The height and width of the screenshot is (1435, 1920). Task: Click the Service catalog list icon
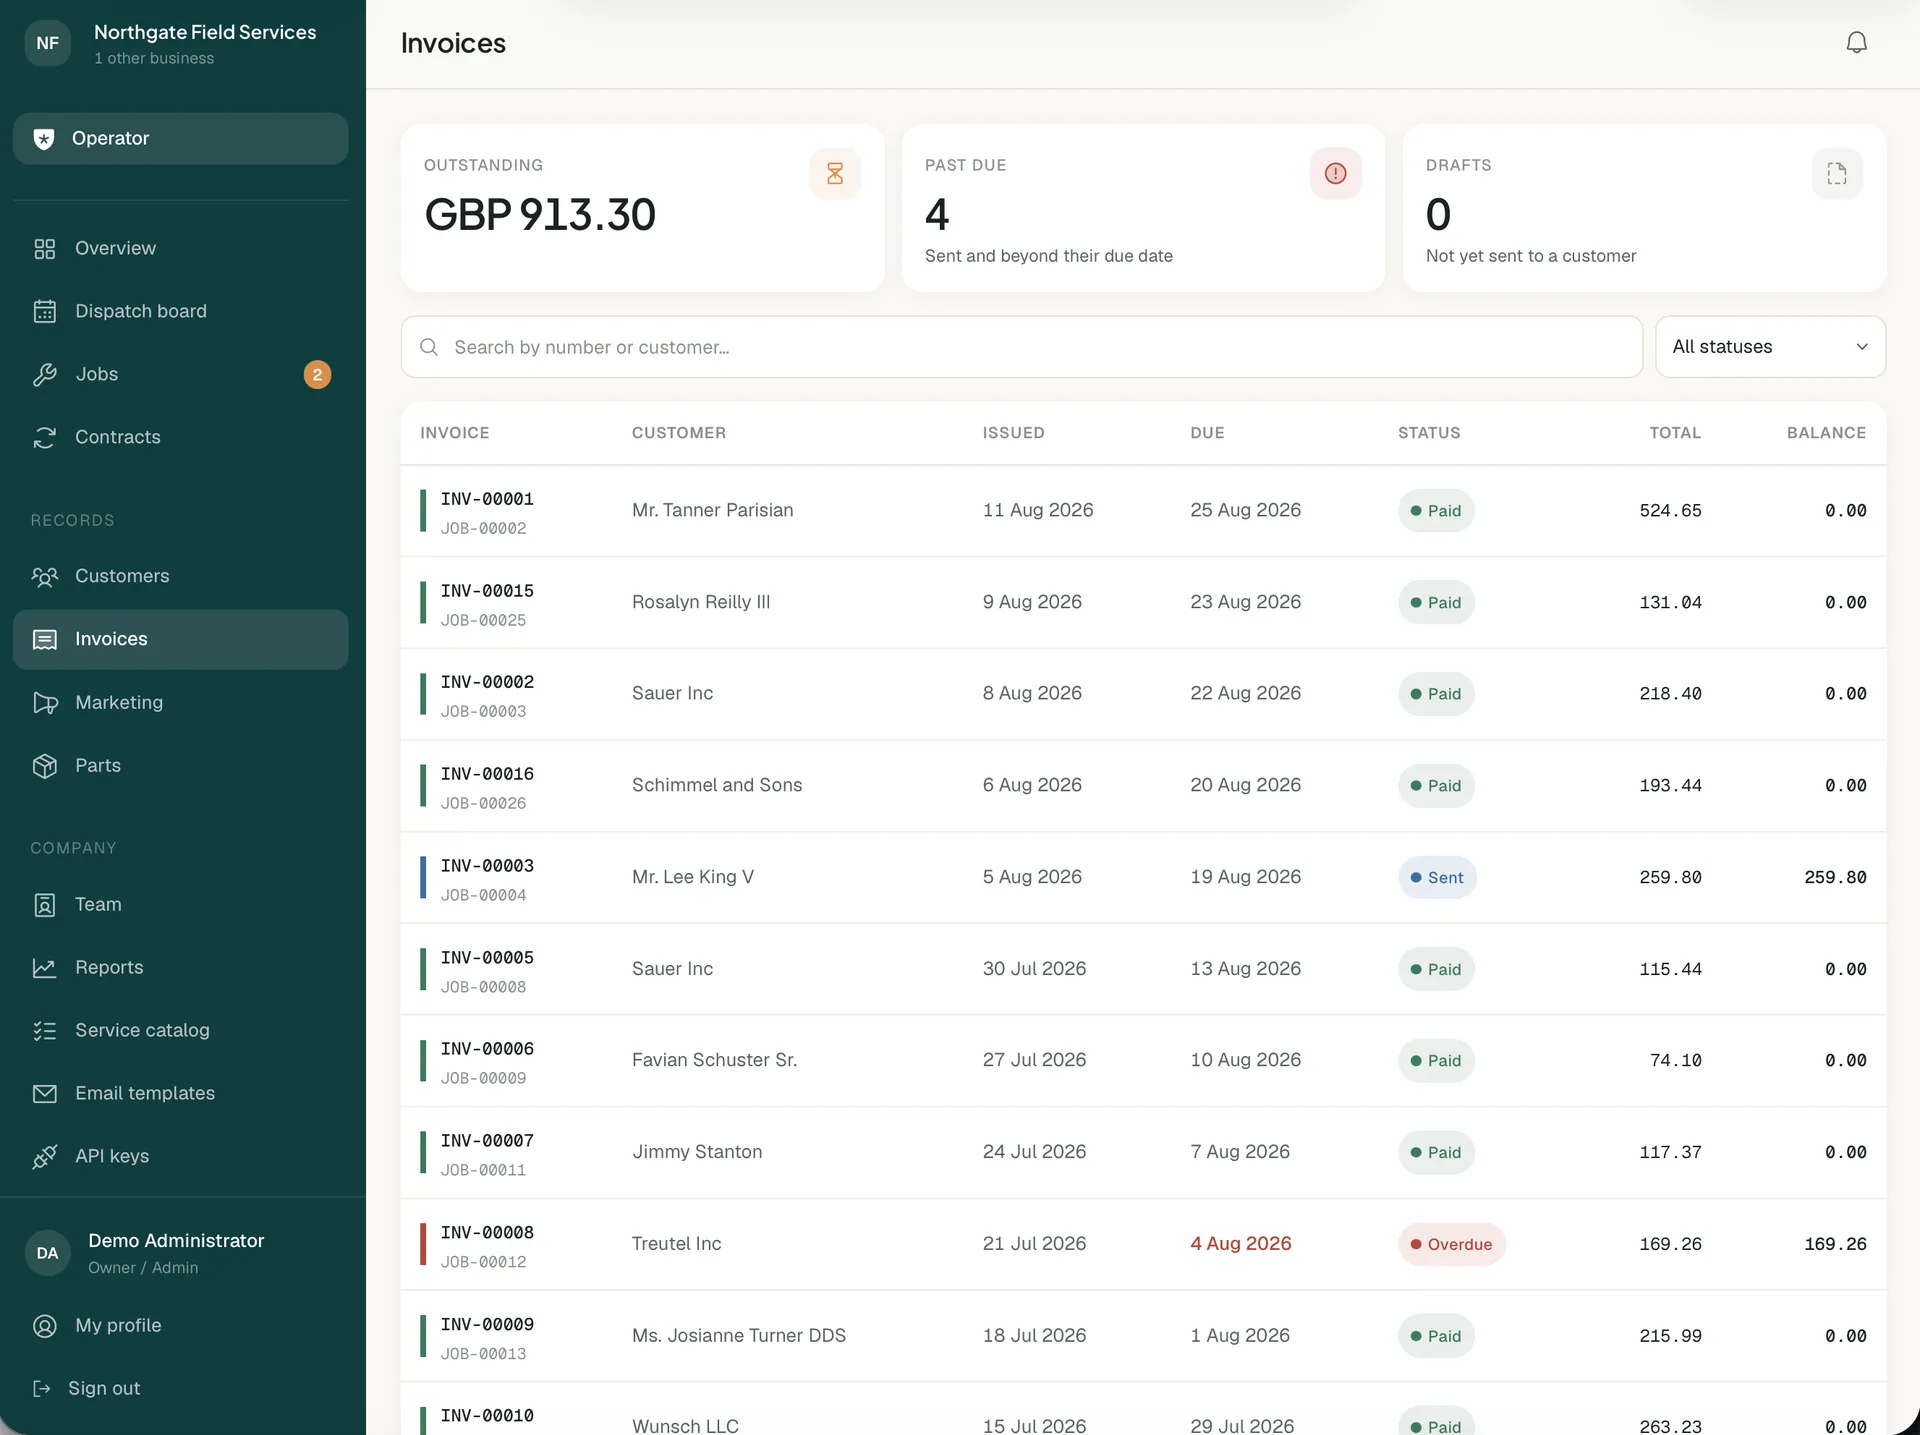[45, 1031]
